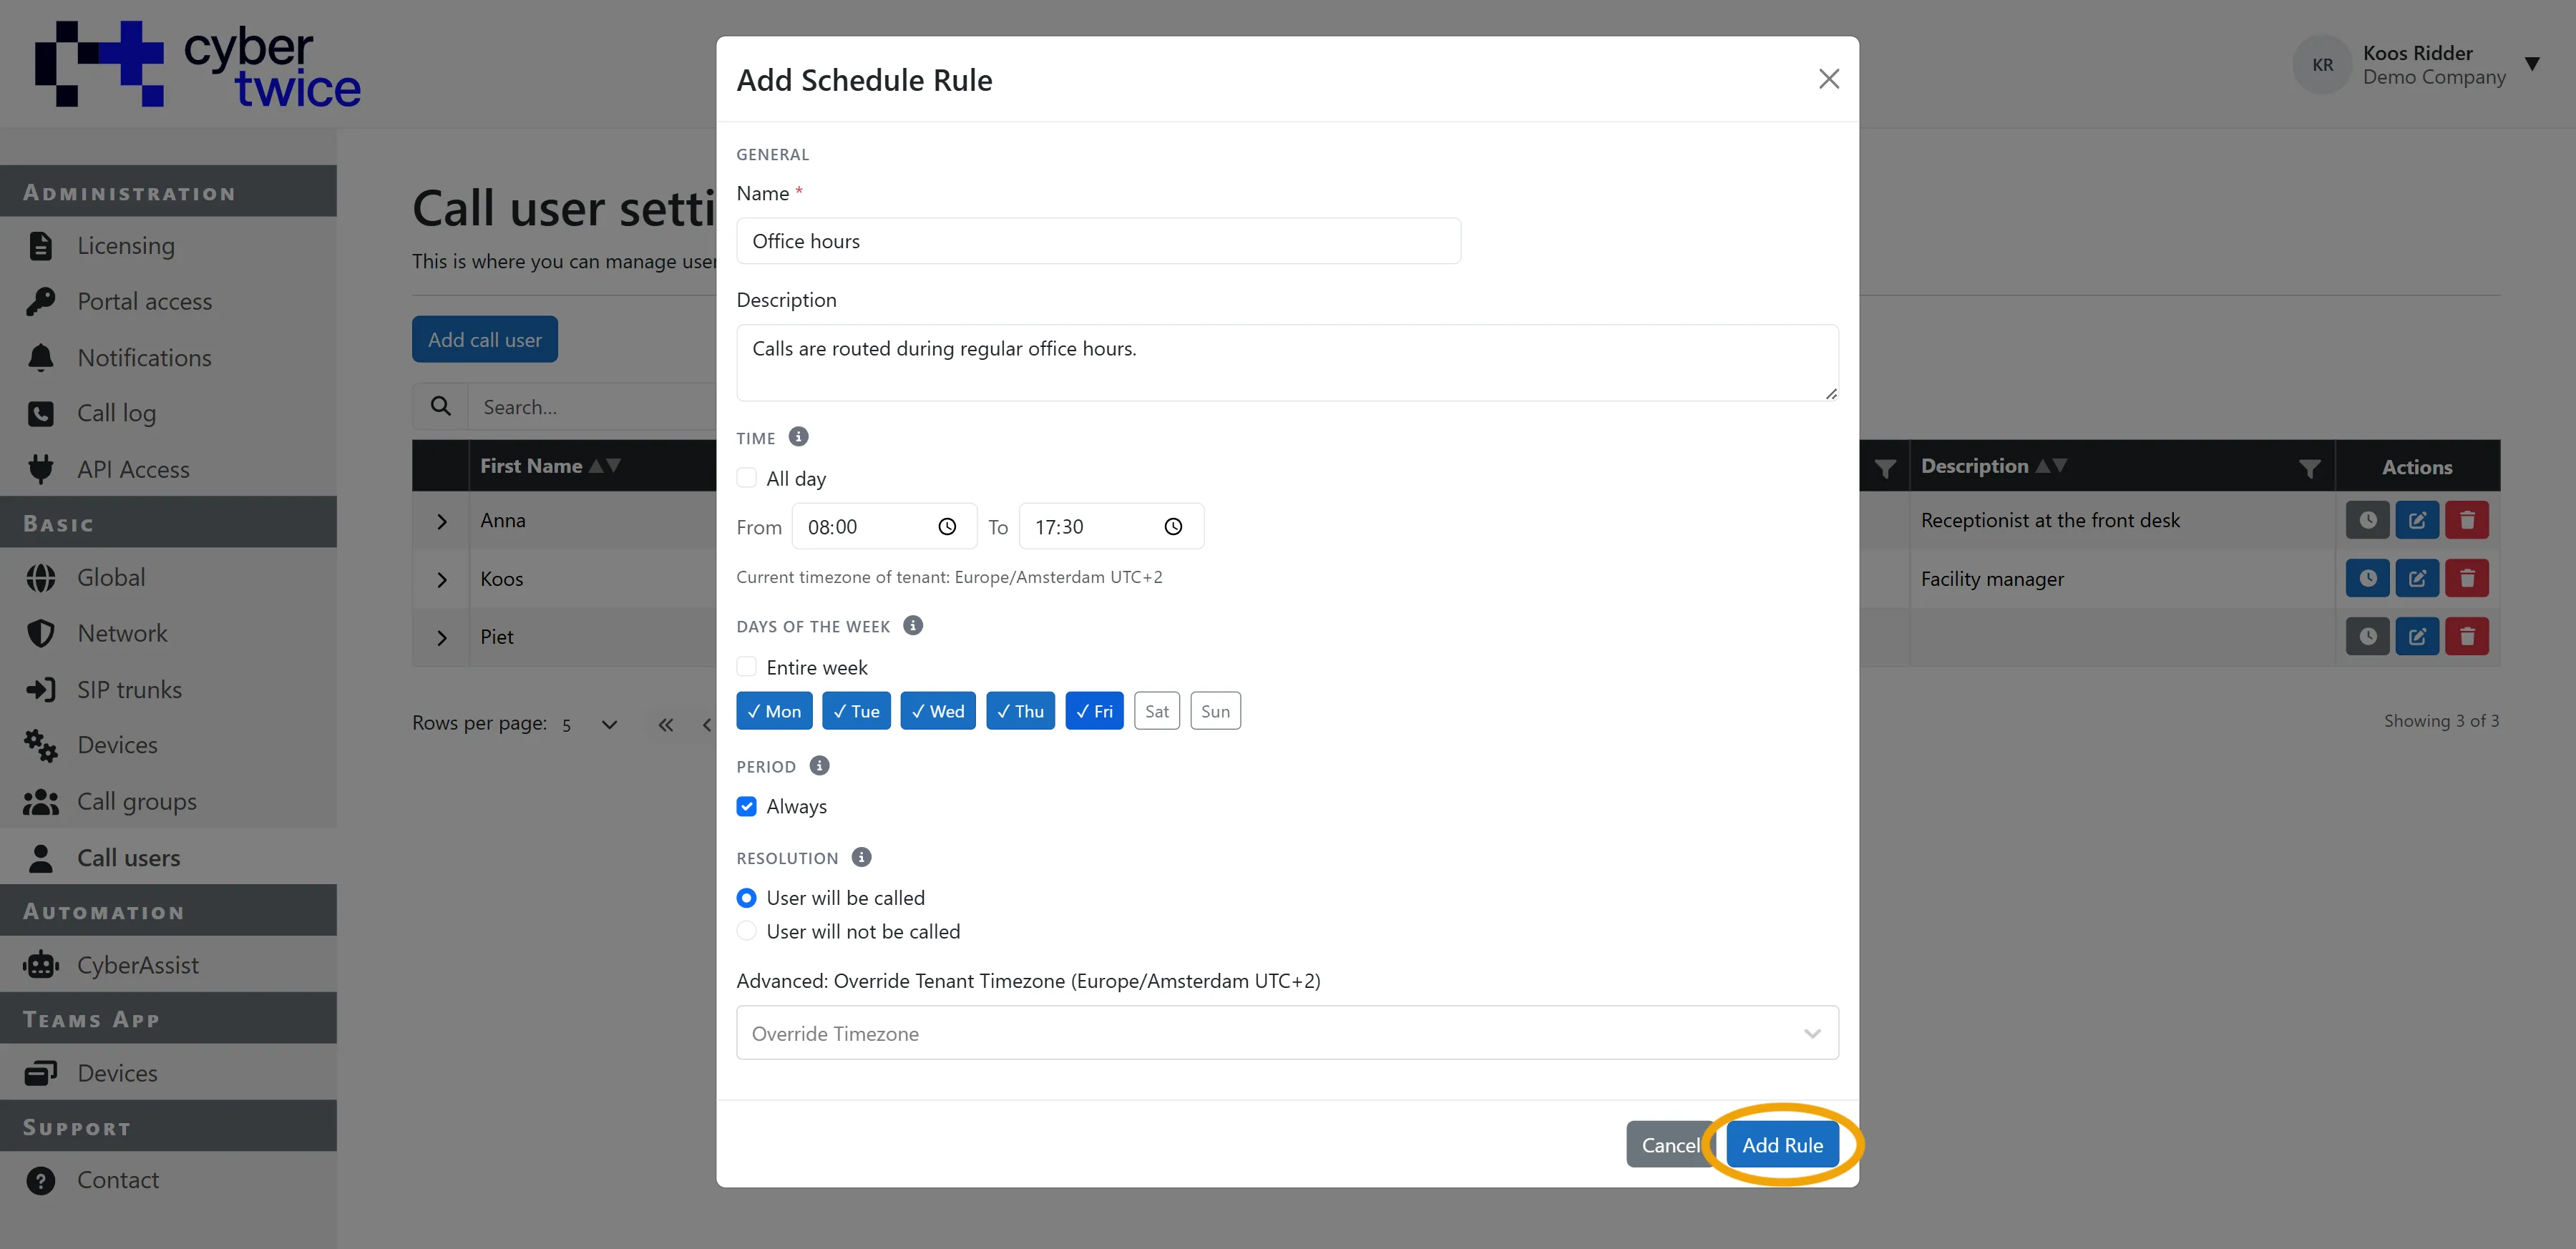The width and height of the screenshot is (2576, 1249).
Task: Click the schedule clock icon in Koos's row
Action: coord(2367,578)
